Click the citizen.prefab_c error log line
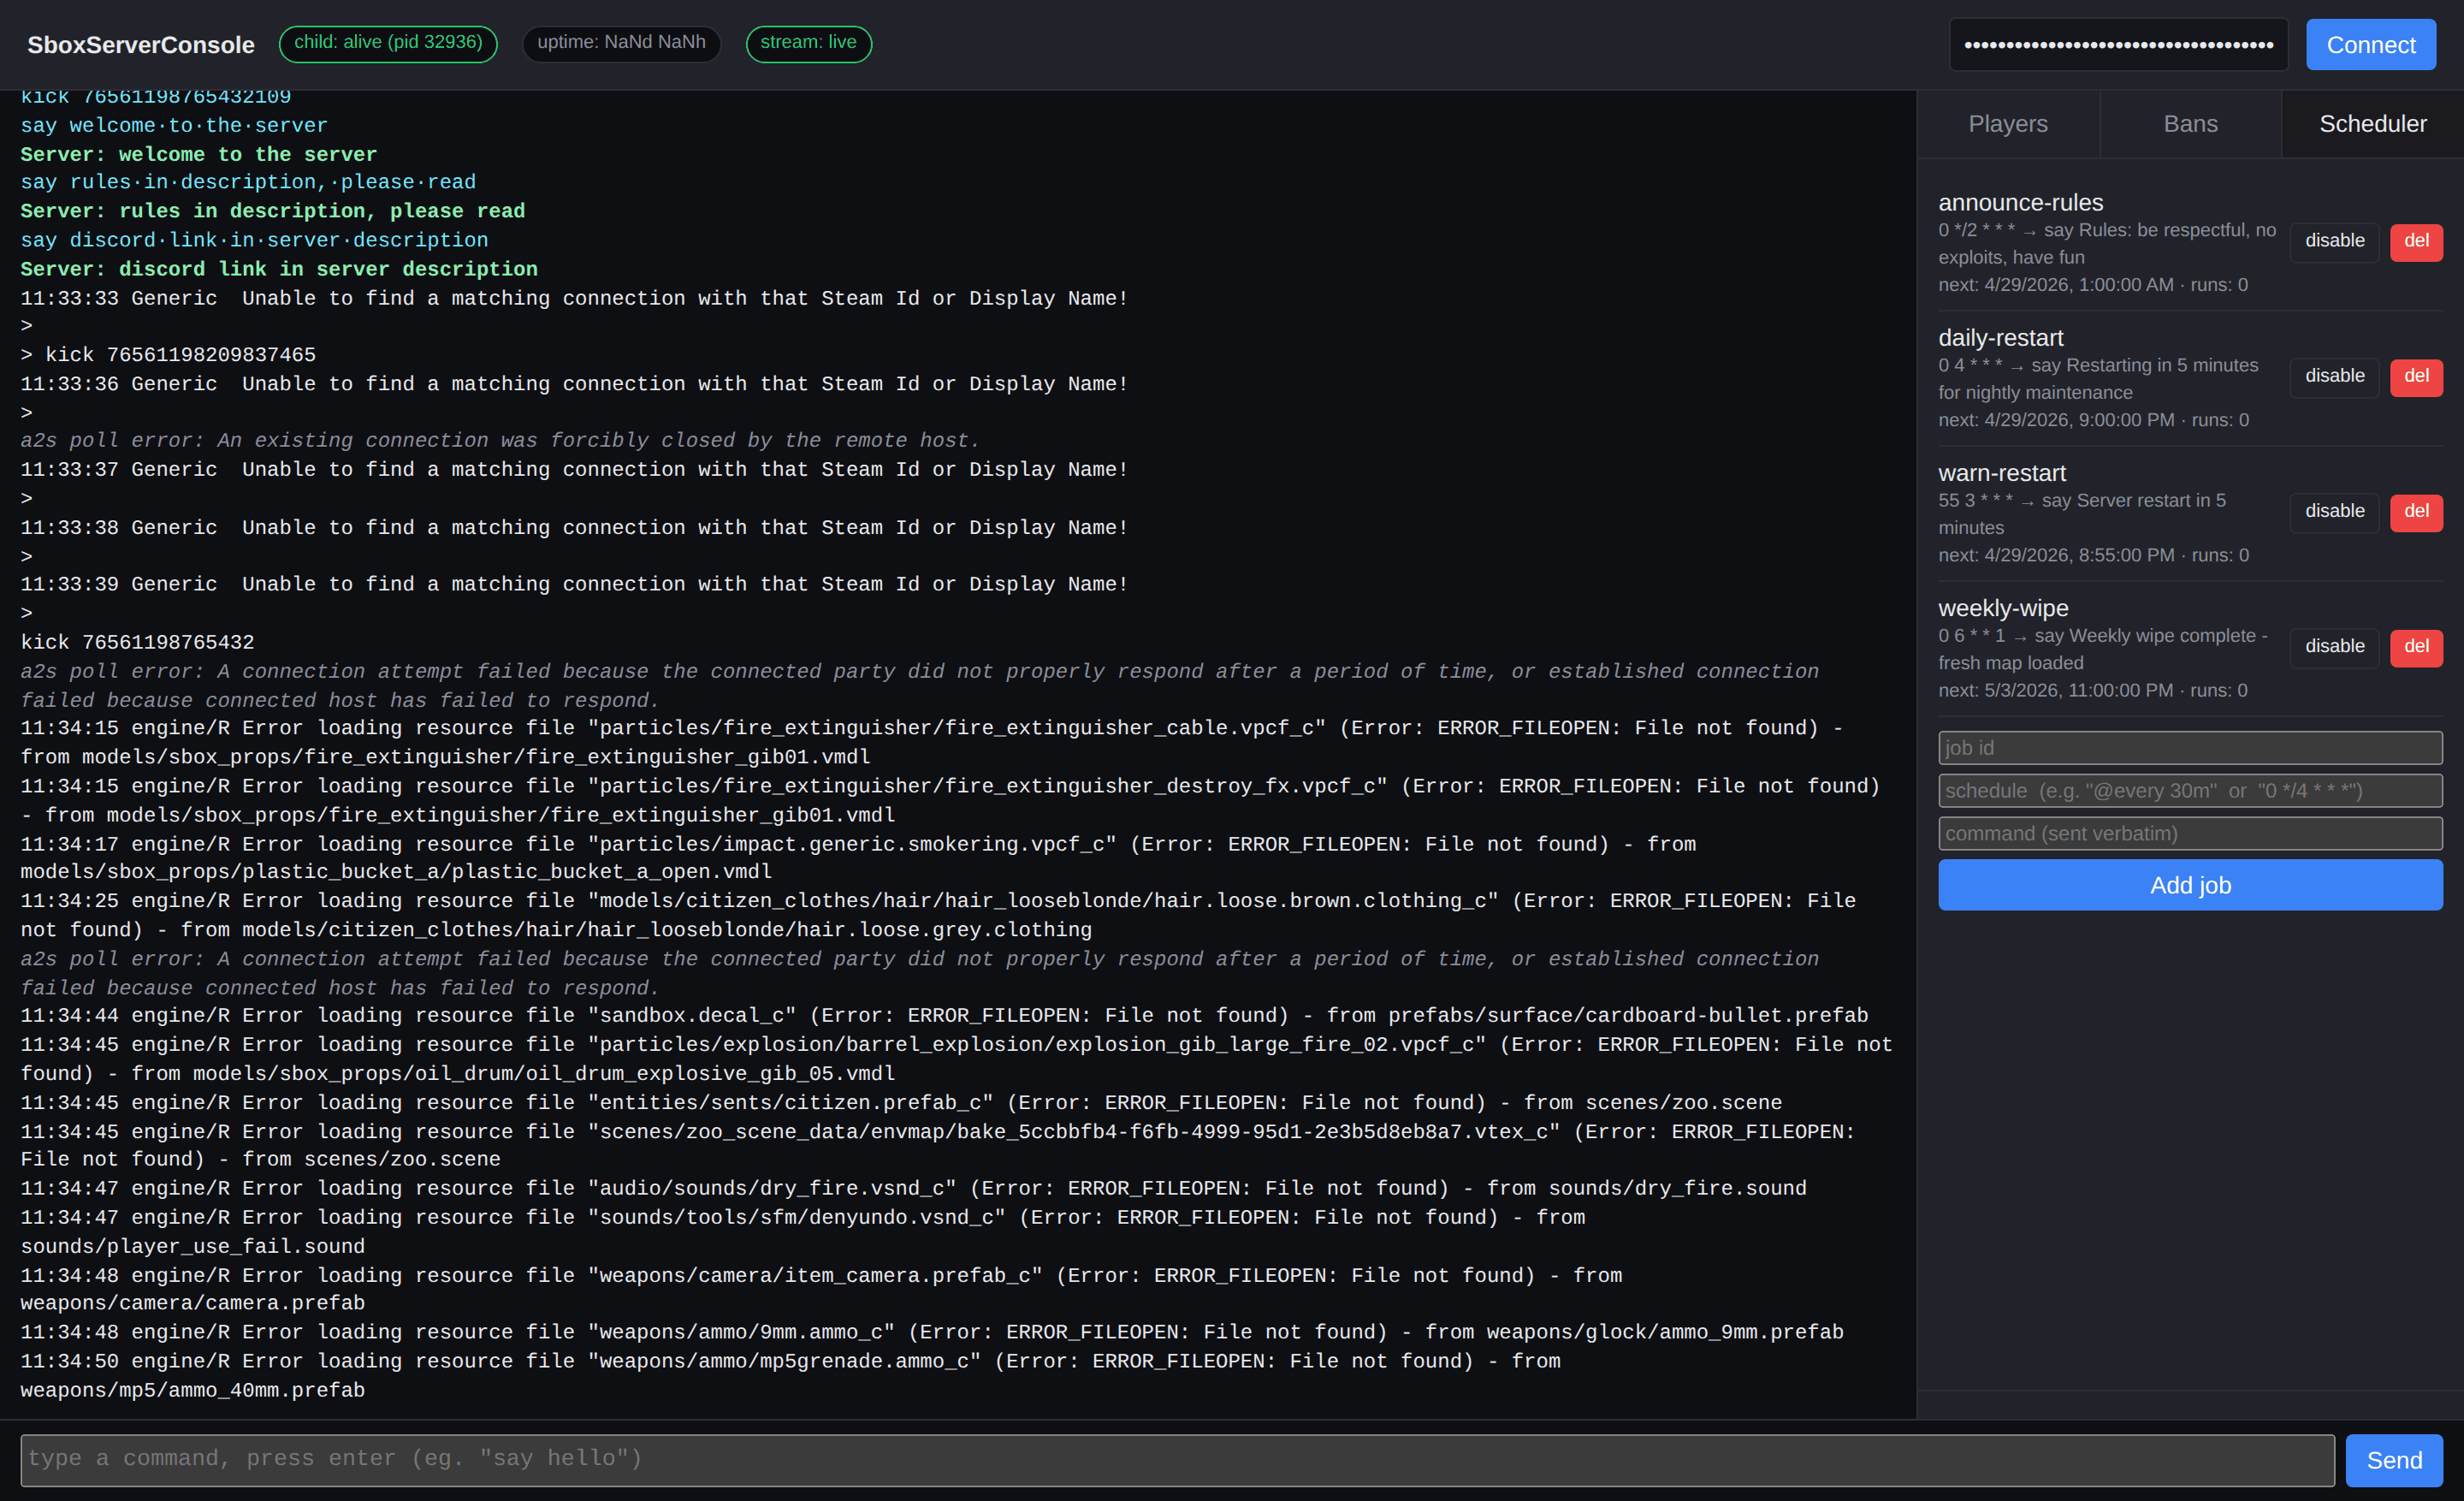 point(901,1102)
